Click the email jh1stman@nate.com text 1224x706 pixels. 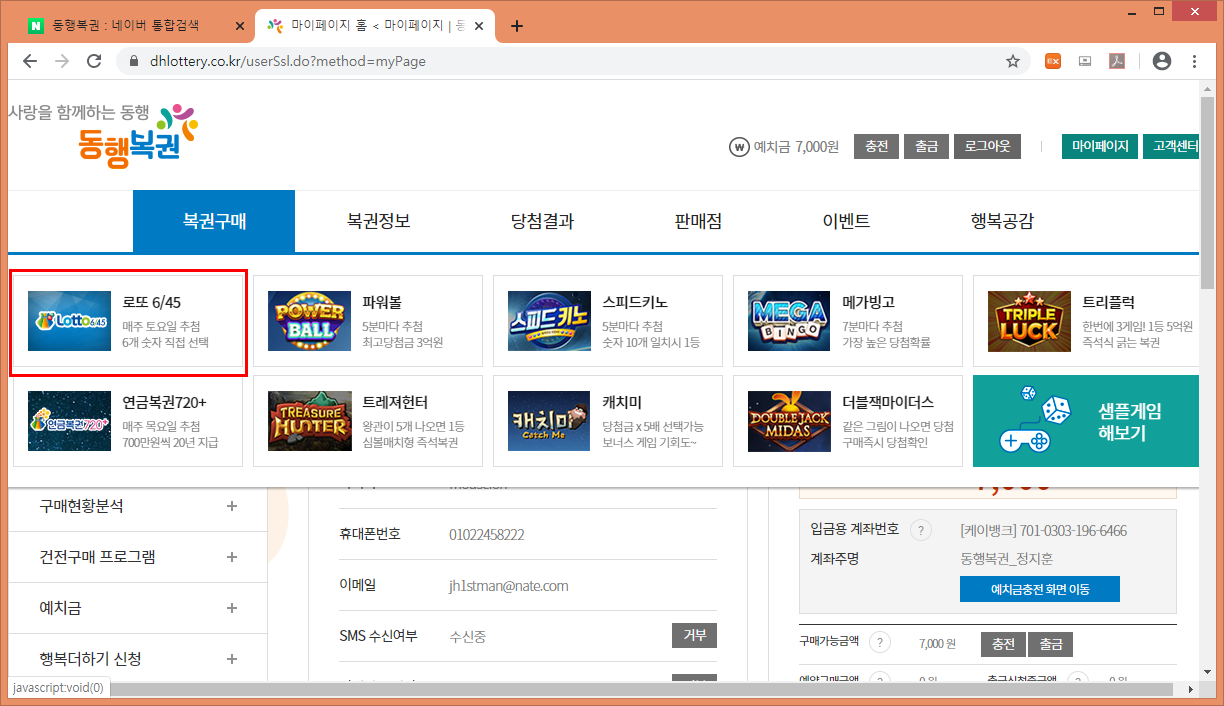point(508,586)
